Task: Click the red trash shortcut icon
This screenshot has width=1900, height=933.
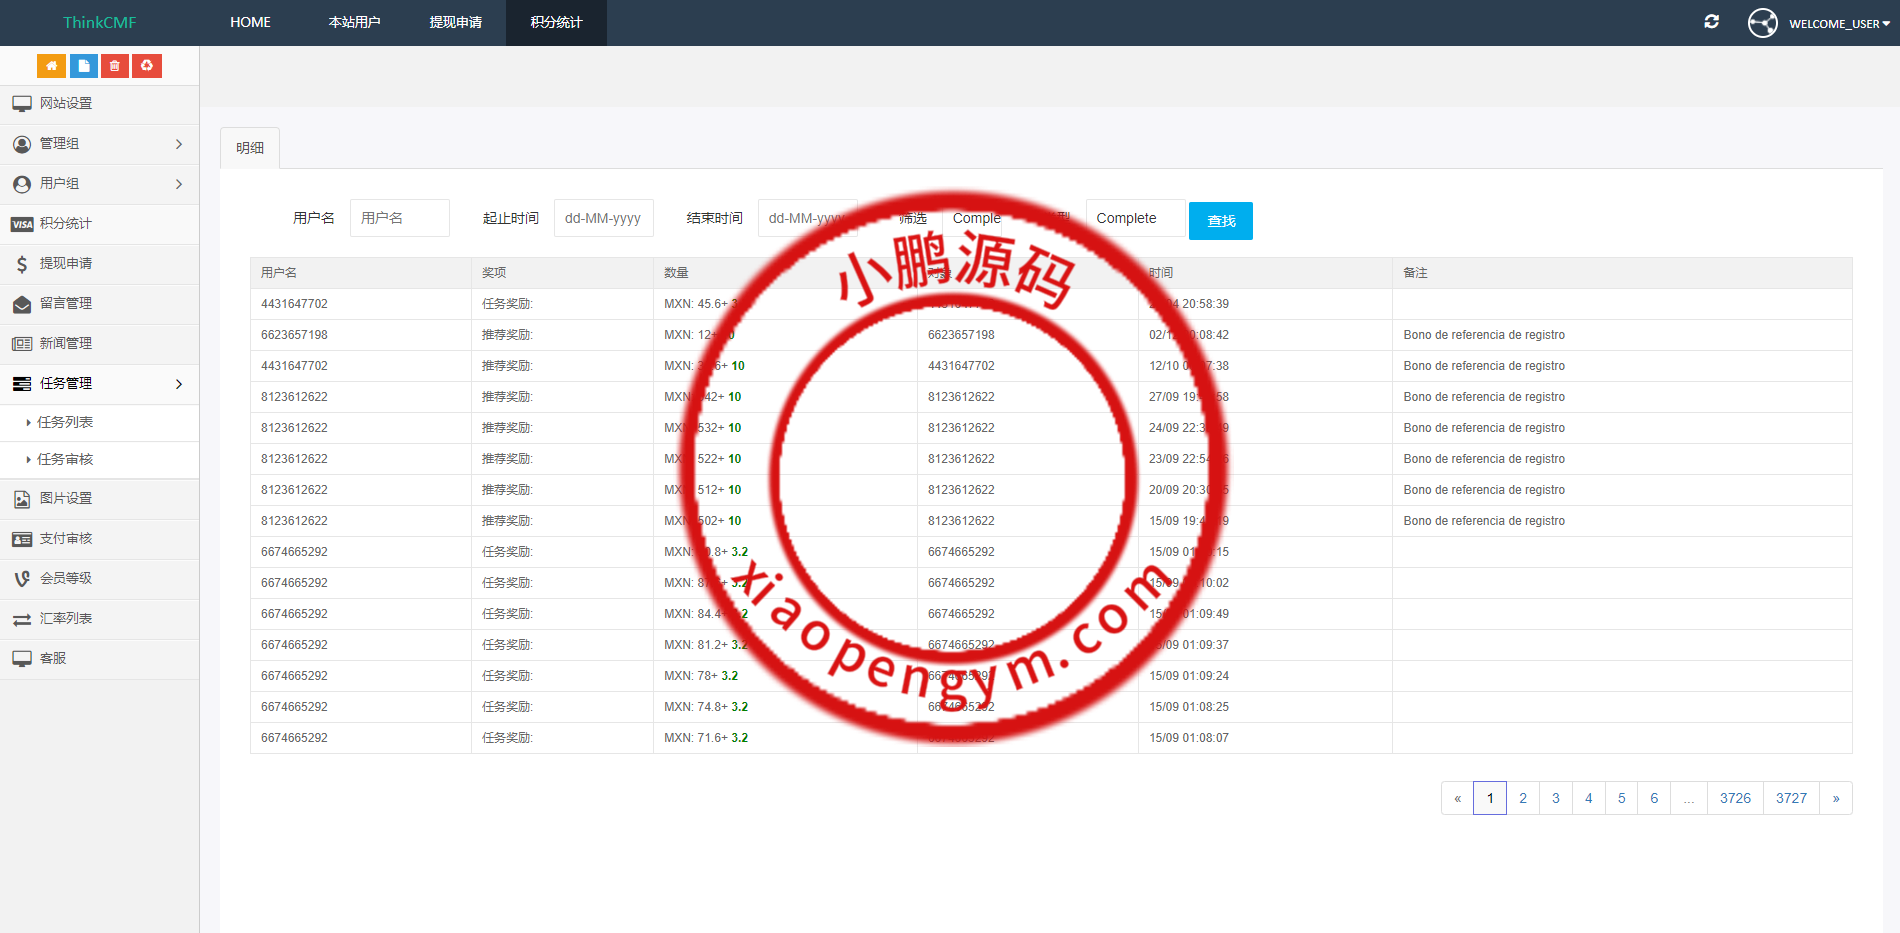Action: click(x=115, y=66)
